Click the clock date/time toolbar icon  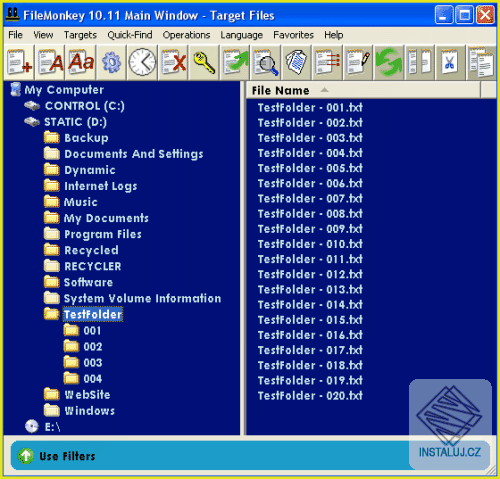(x=142, y=62)
